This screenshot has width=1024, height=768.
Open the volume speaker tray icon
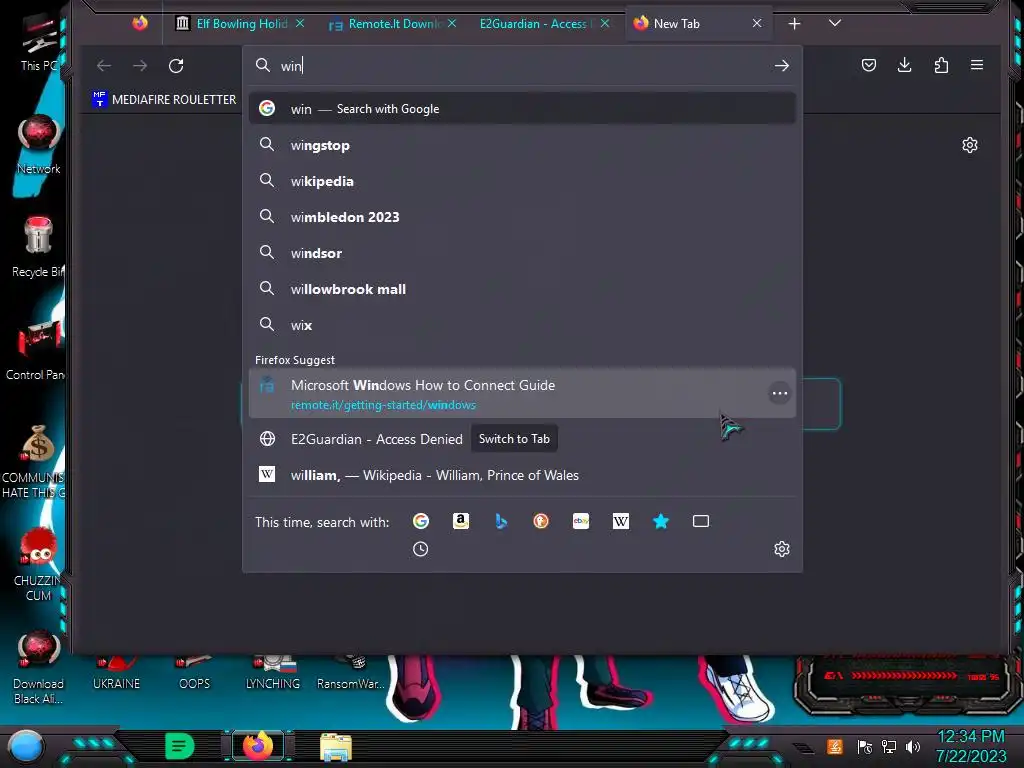click(x=913, y=746)
